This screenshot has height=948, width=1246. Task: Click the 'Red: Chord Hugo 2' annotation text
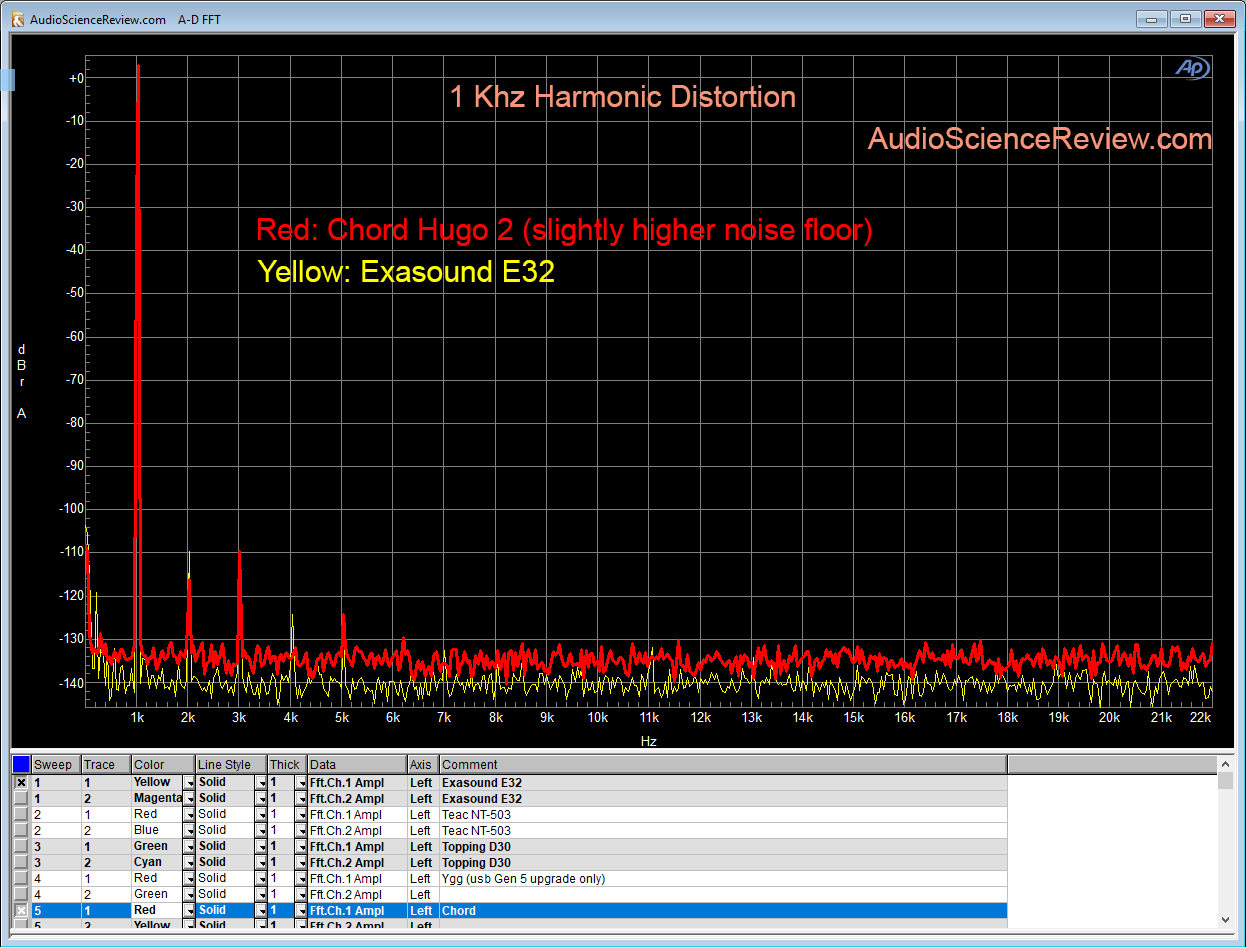(x=384, y=230)
